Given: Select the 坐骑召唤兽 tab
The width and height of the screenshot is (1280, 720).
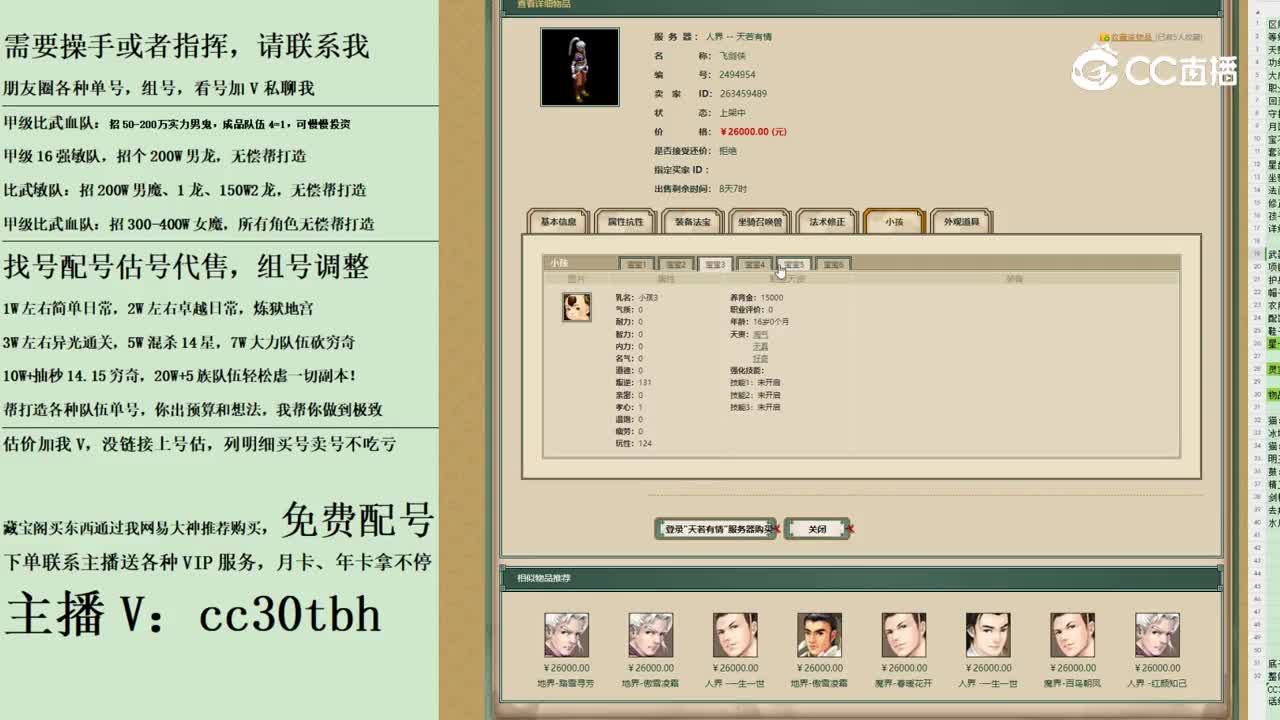Looking at the screenshot, I should pyautogui.click(x=759, y=222).
